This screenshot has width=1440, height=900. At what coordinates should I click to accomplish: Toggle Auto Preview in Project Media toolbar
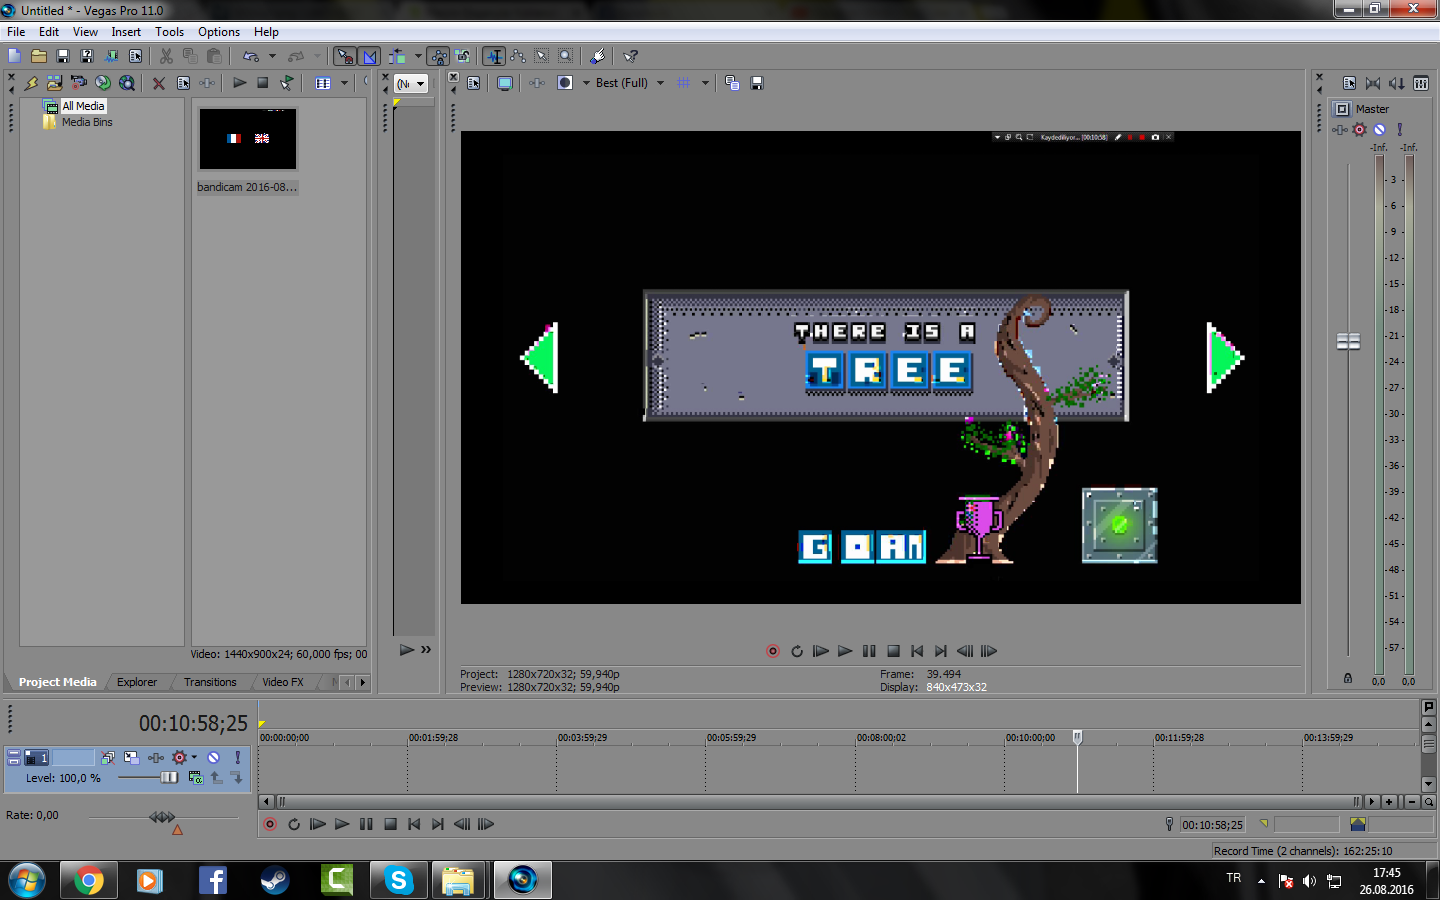[x=287, y=83]
